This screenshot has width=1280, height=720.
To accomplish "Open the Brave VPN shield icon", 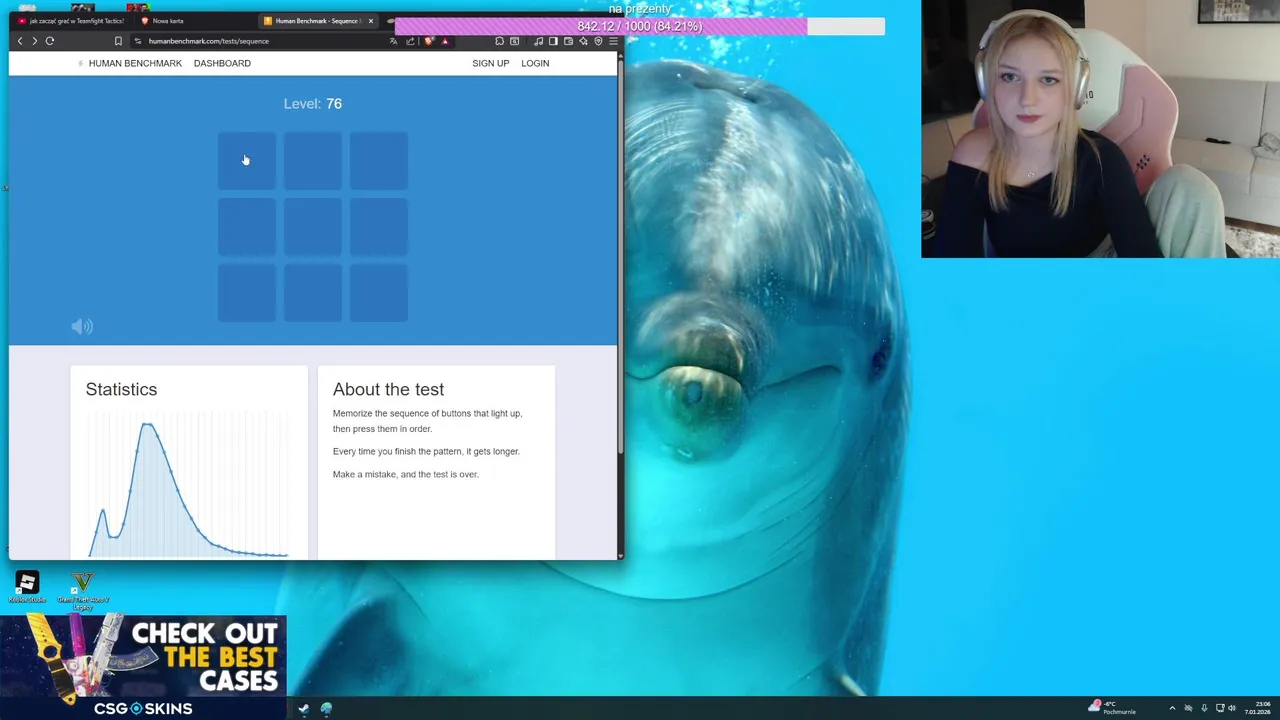I will pos(598,41).
